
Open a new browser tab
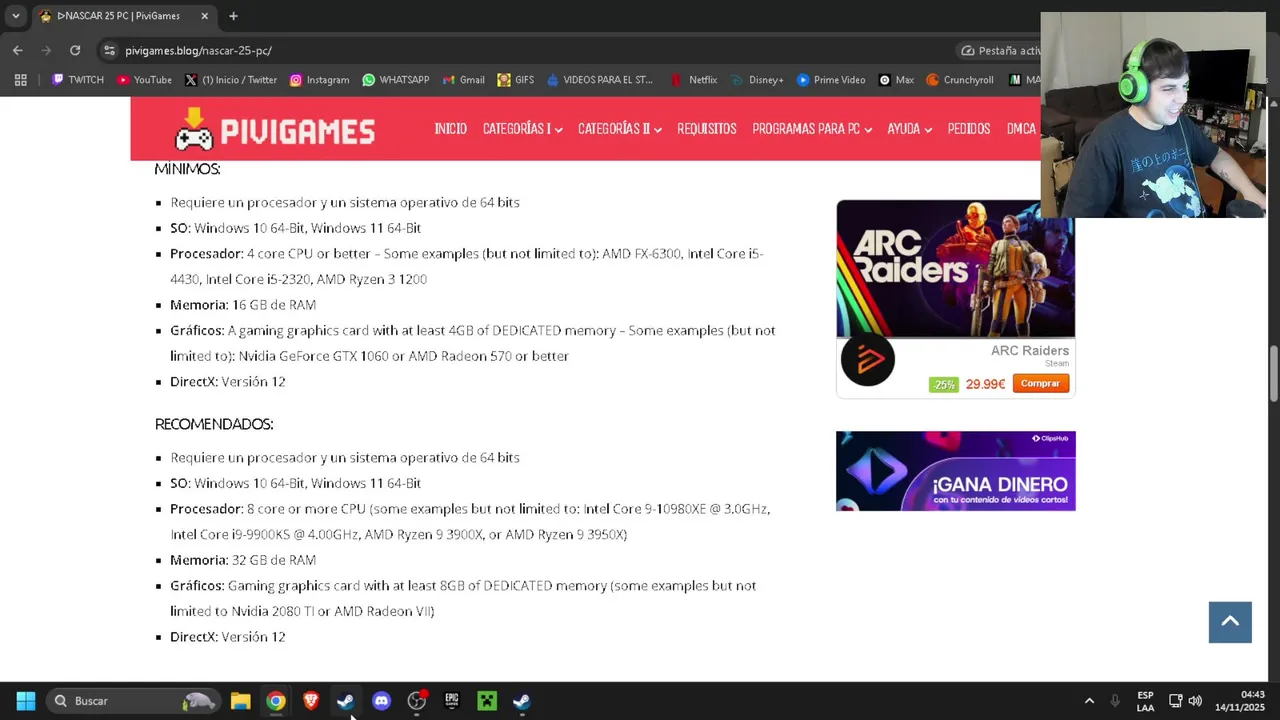click(x=233, y=16)
